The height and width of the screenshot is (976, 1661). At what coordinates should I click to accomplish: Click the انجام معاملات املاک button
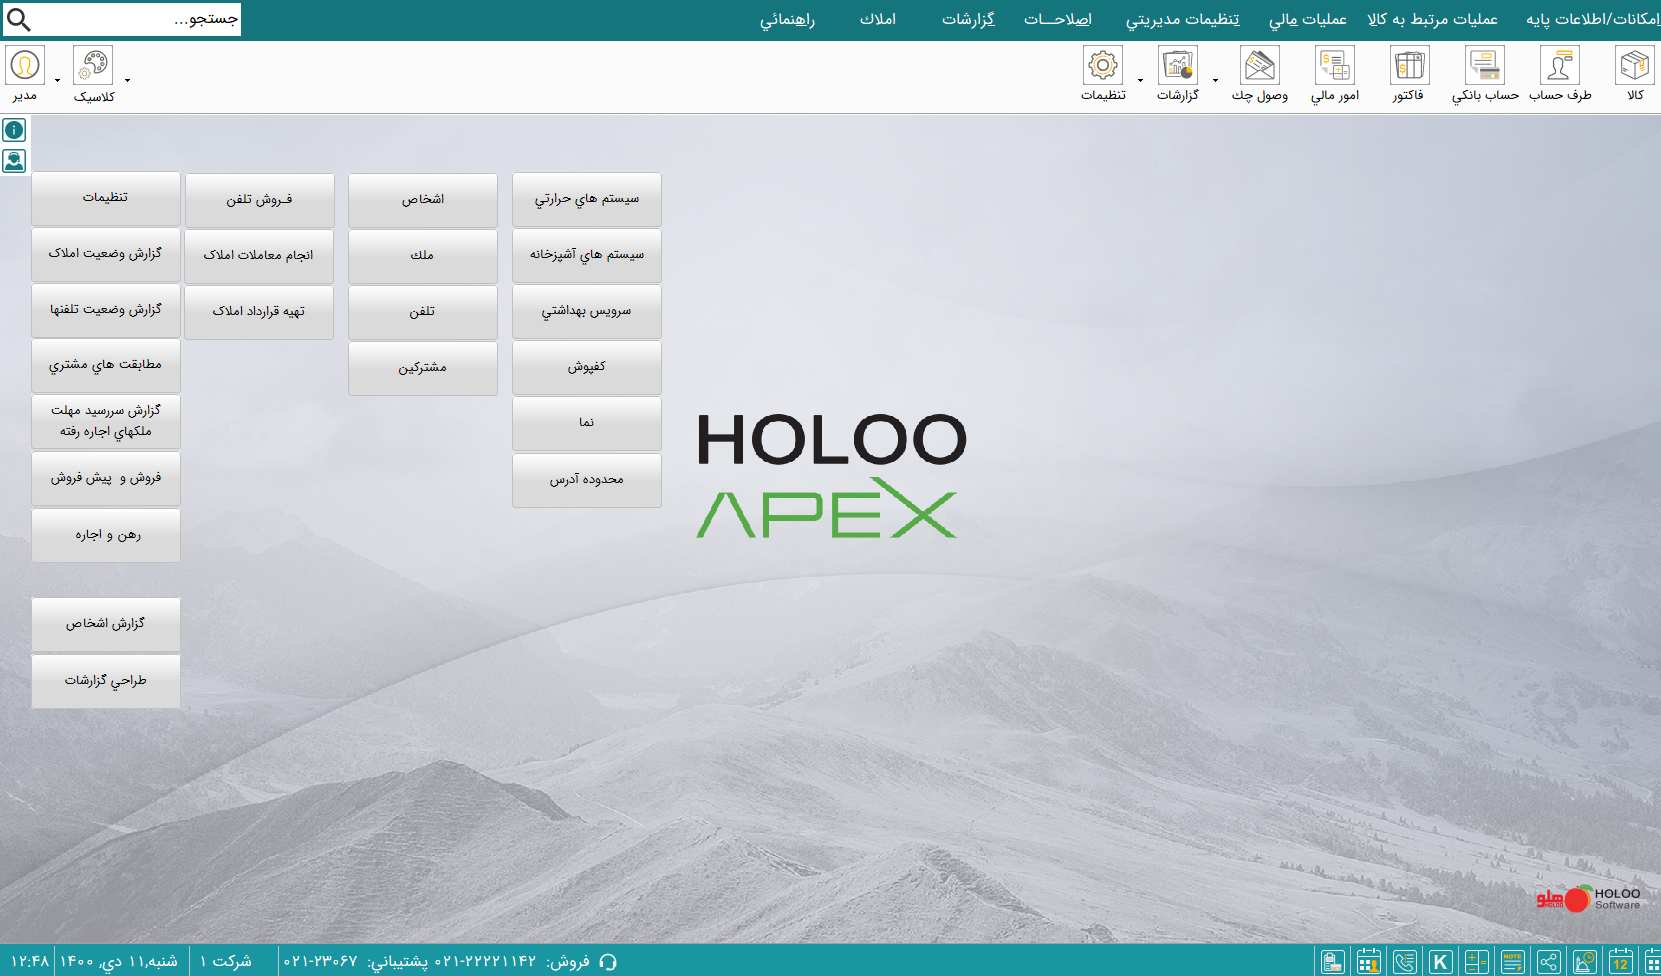(x=259, y=256)
